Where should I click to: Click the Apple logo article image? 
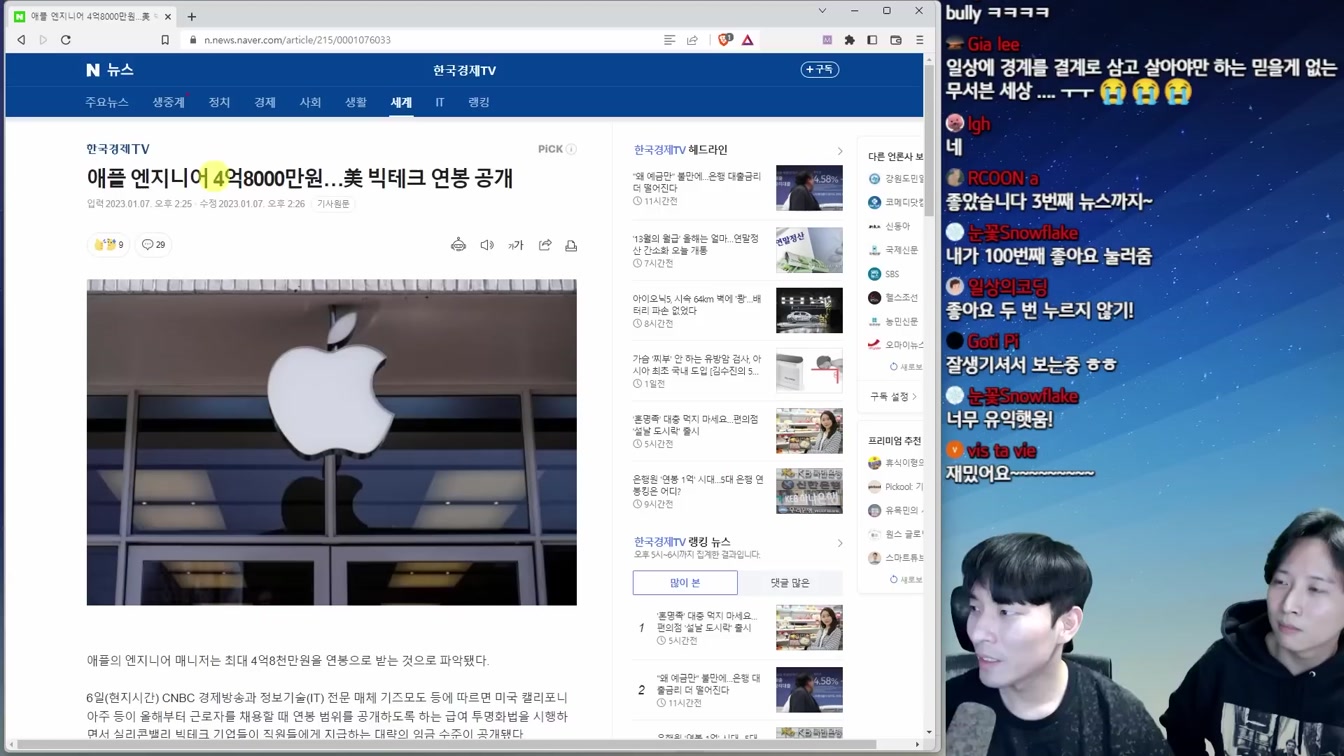click(x=331, y=442)
